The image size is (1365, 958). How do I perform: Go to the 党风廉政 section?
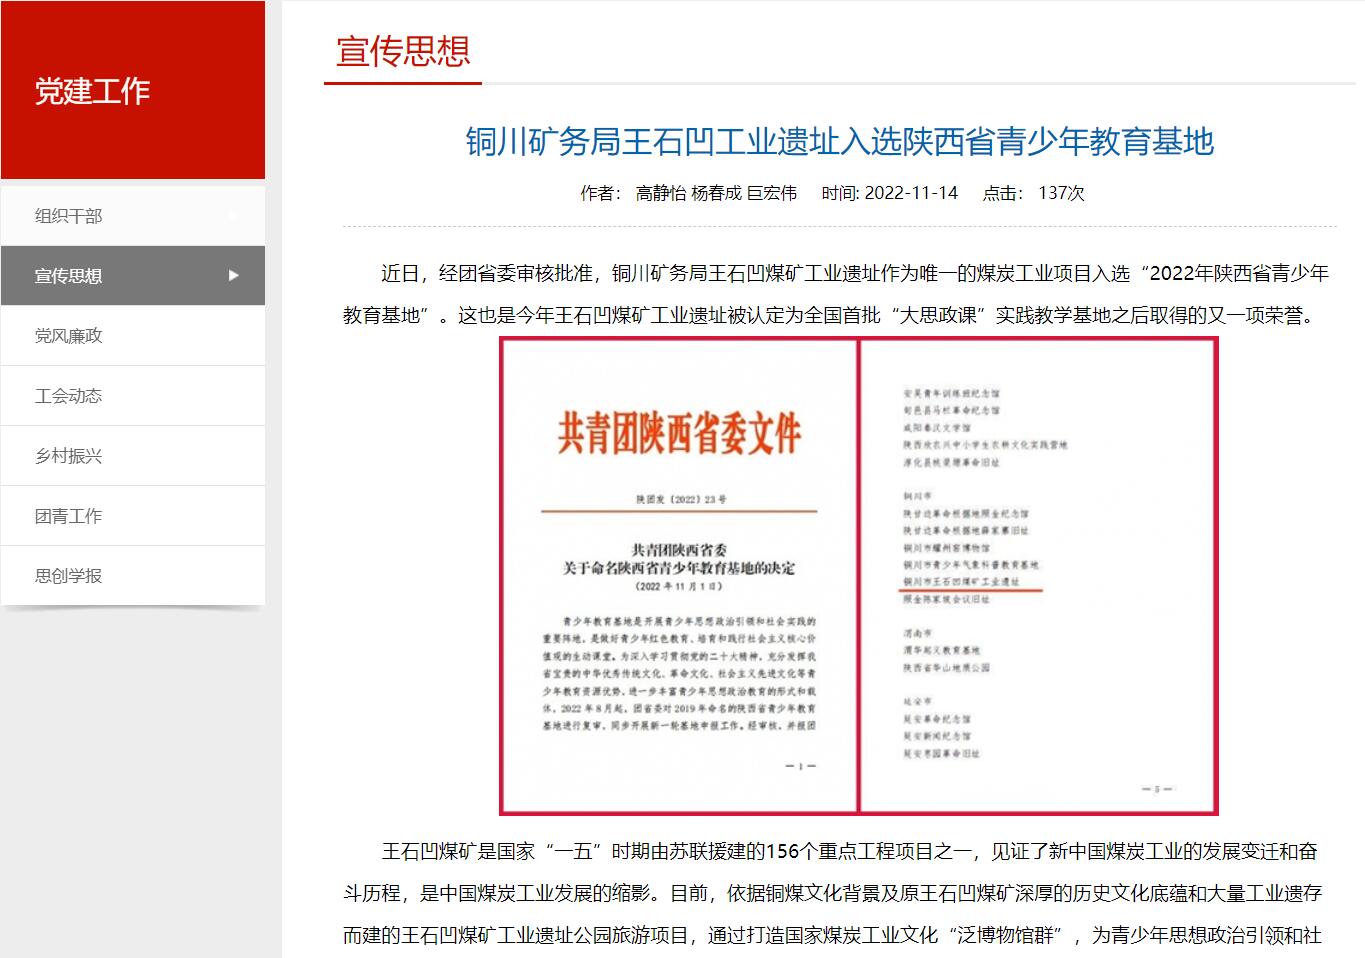[69, 336]
